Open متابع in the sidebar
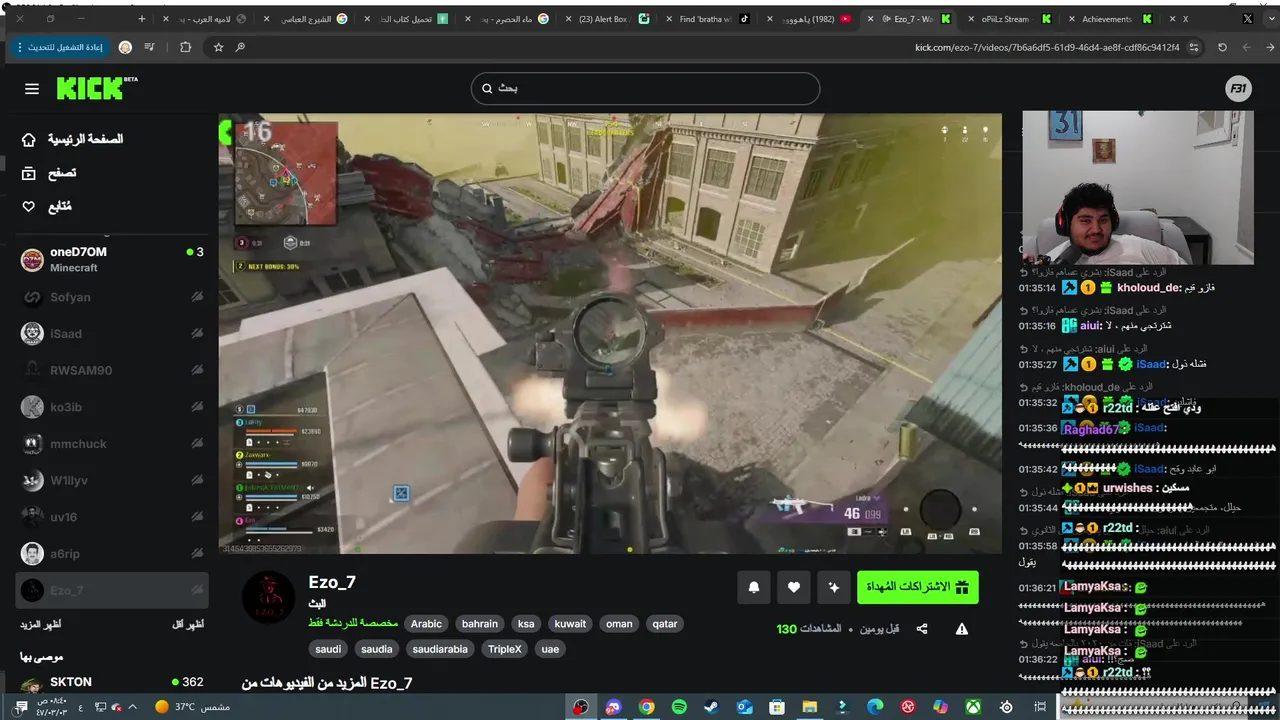Viewport: 1280px width, 720px height. point(47,207)
